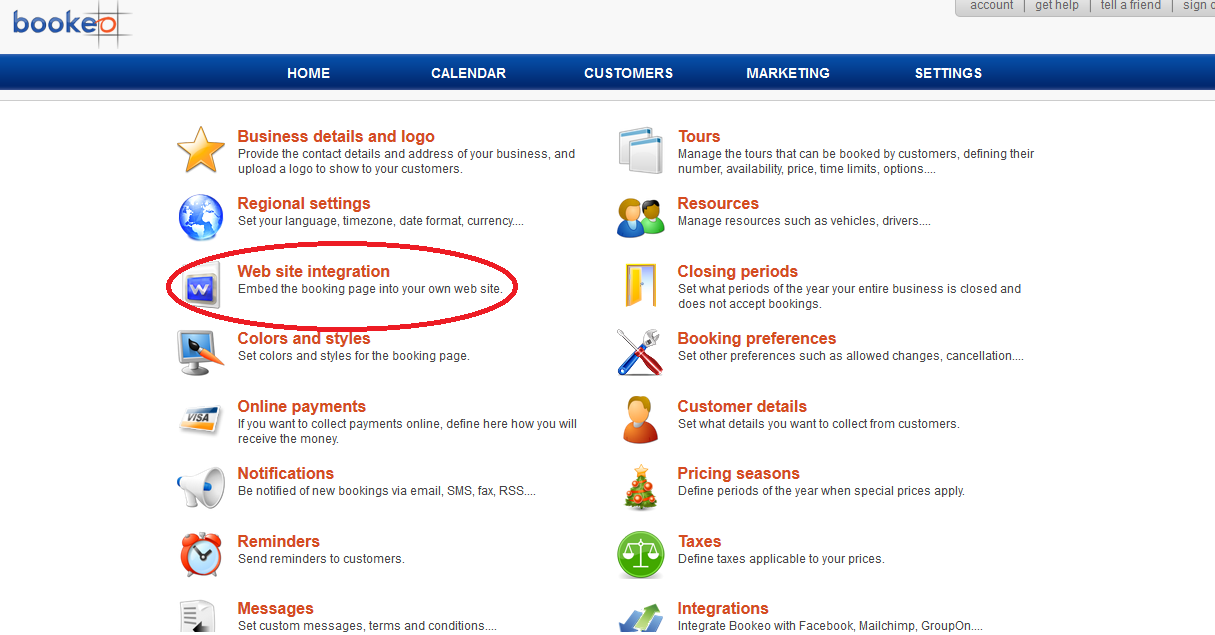Click the tools Booking preferences icon
The image size is (1215, 635).
point(640,352)
